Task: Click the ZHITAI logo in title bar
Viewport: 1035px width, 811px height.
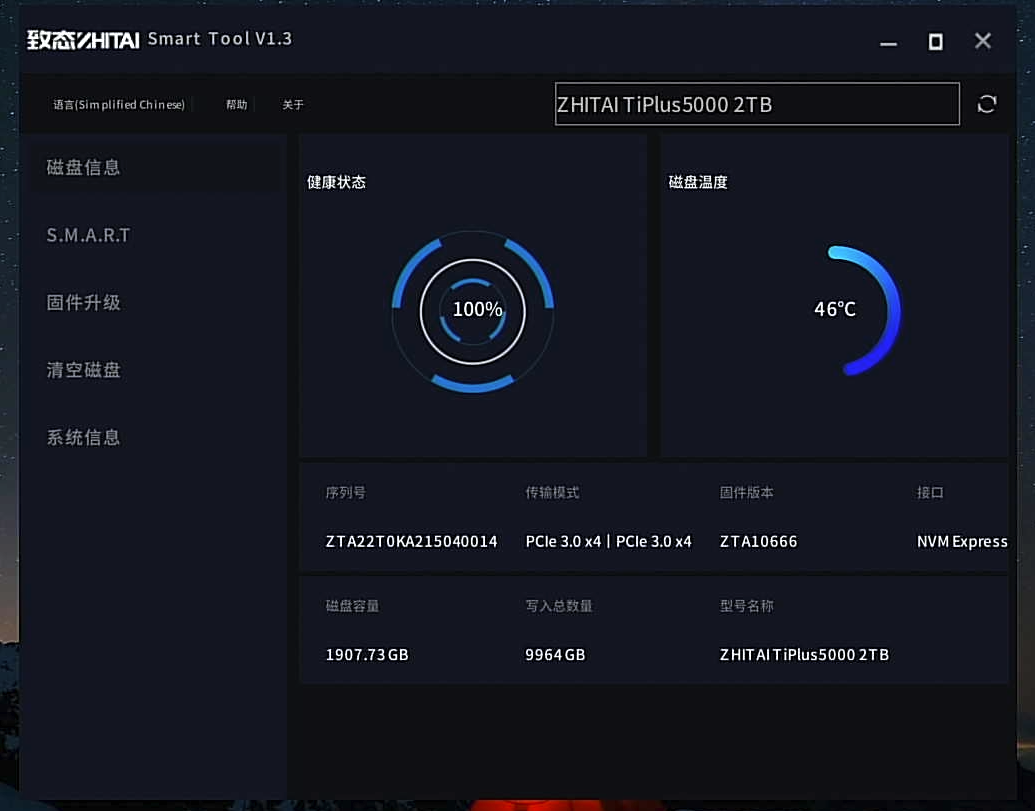Action: pos(83,40)
